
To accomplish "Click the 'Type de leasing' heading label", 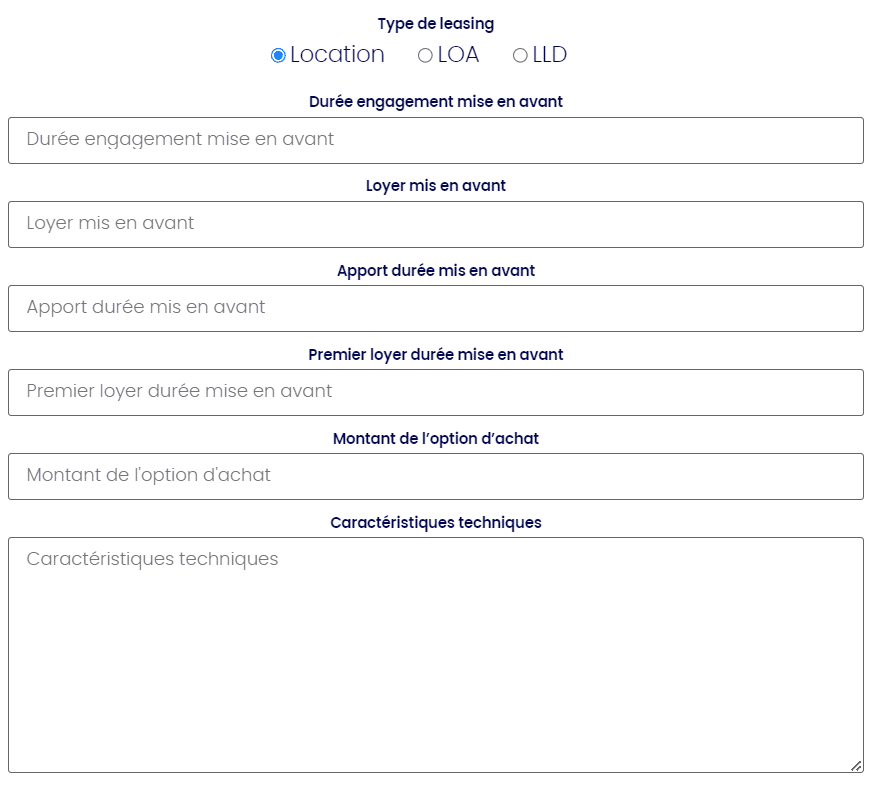I will click(436, 24).
